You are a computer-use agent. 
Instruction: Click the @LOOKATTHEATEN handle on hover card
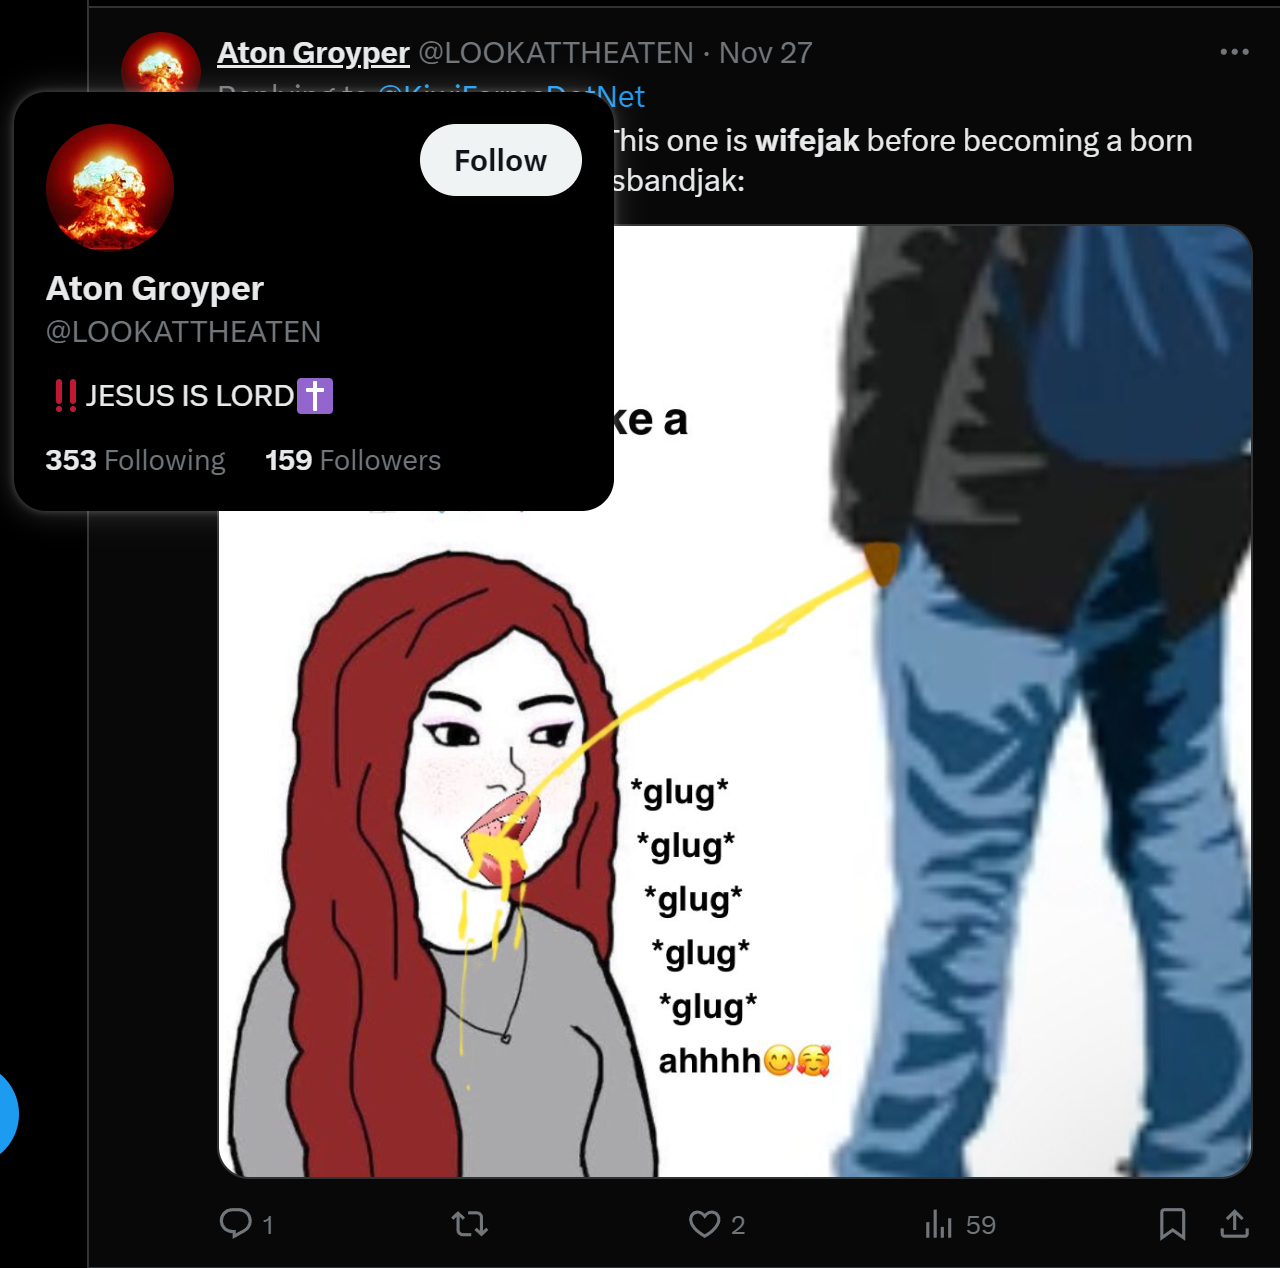[183, 332]
